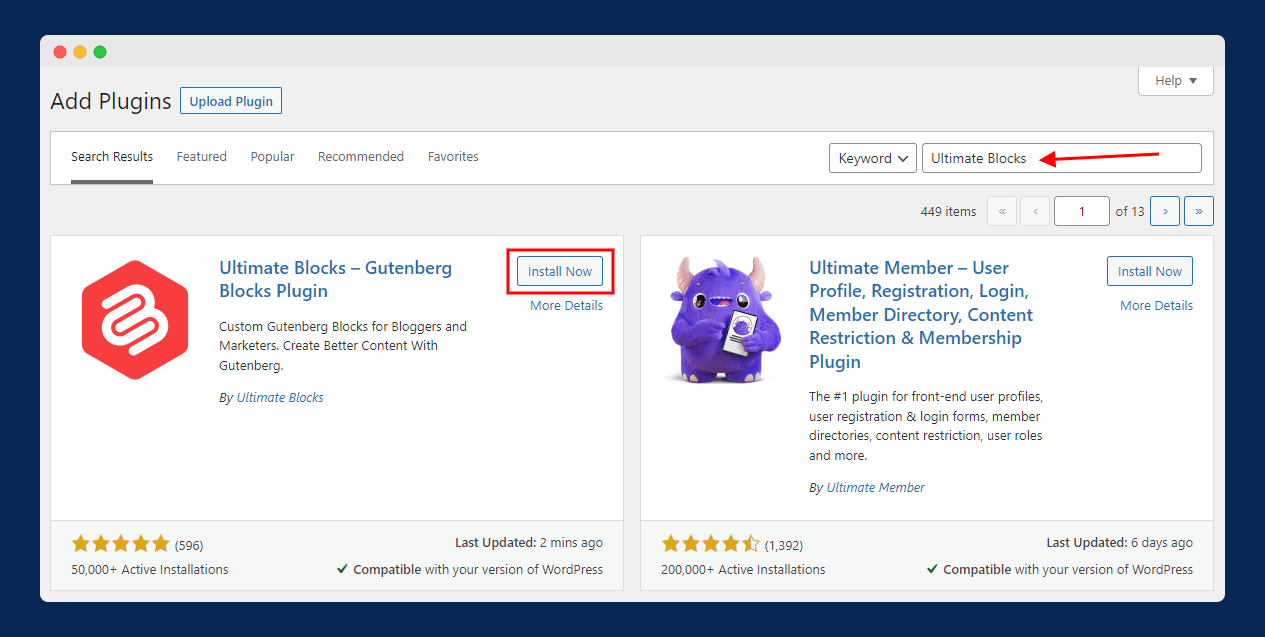The image size is (1265, 637).
Task: Open Ultimate Member plugin title link
Action: point(921,315)
